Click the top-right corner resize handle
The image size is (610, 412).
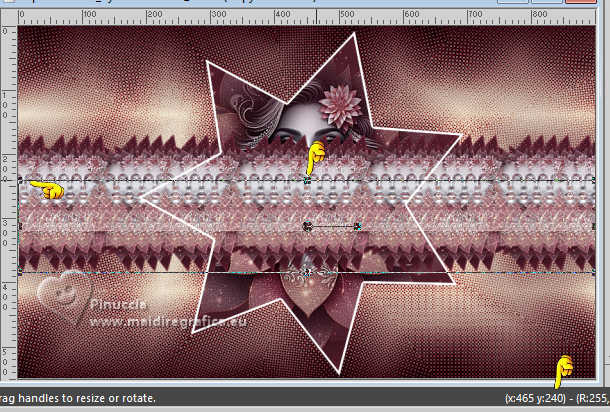coord(594,181)
